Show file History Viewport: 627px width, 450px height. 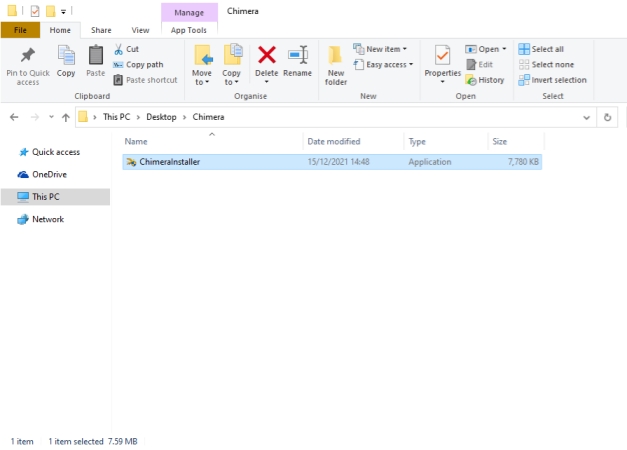485,80
